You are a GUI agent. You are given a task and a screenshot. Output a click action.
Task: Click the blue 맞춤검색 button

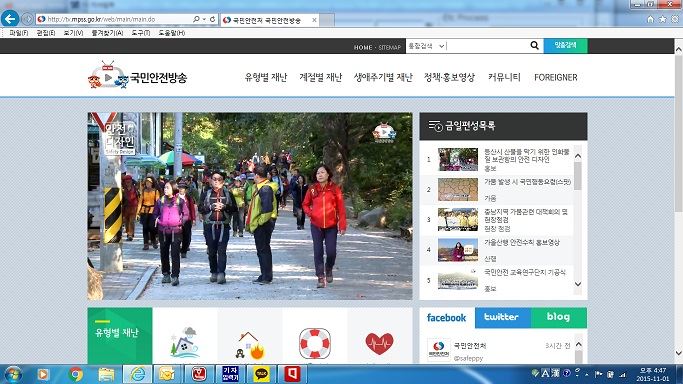coord(565,45)
